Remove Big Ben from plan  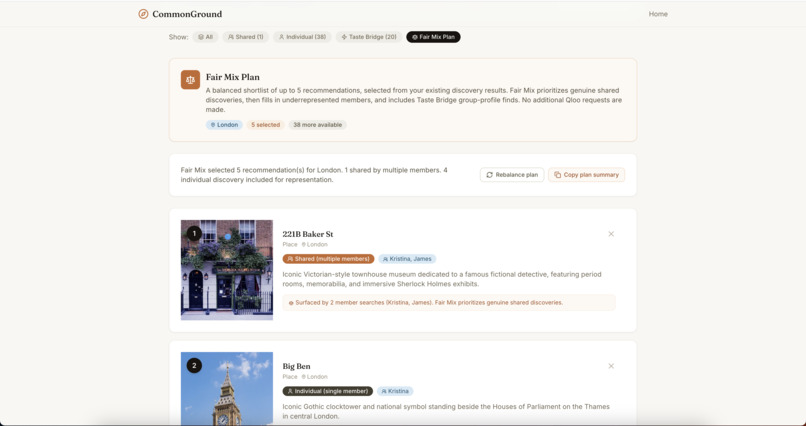[611, 366]
